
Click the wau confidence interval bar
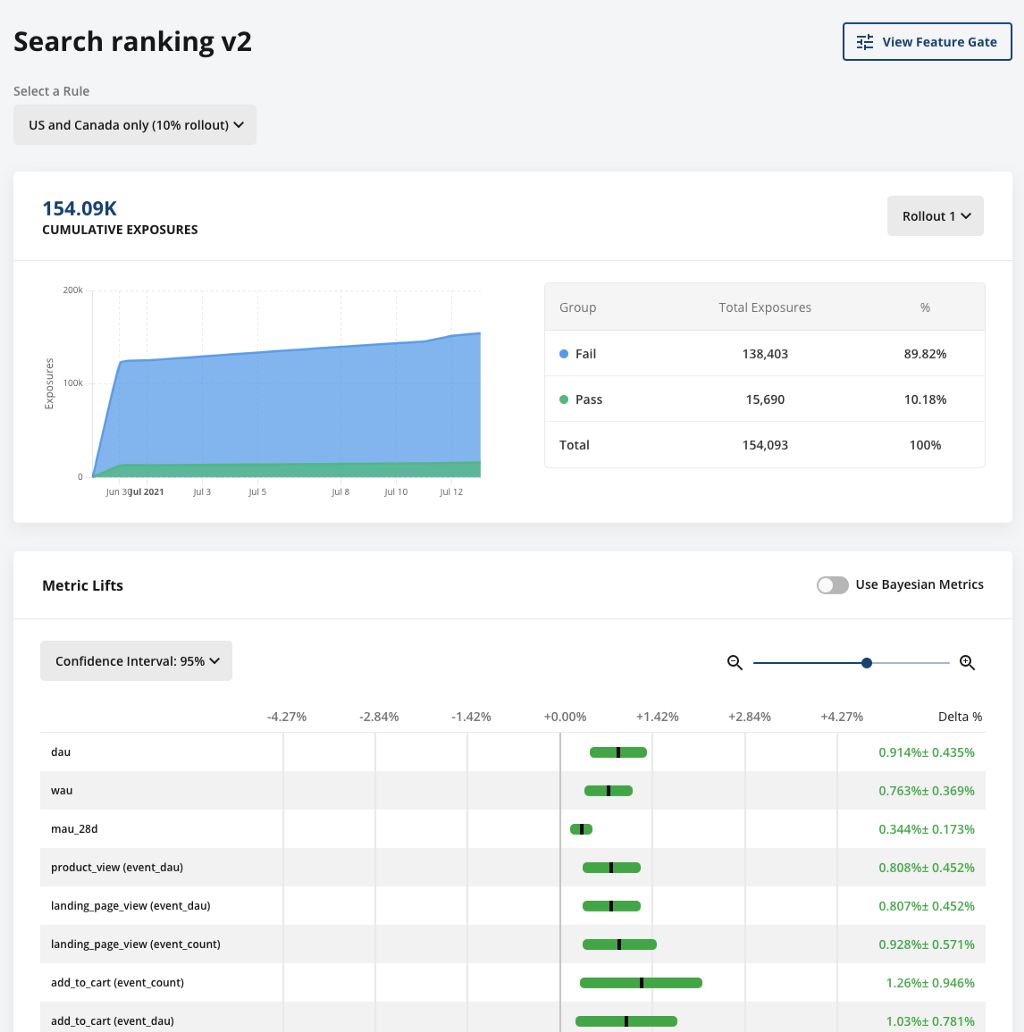(608, 790)
